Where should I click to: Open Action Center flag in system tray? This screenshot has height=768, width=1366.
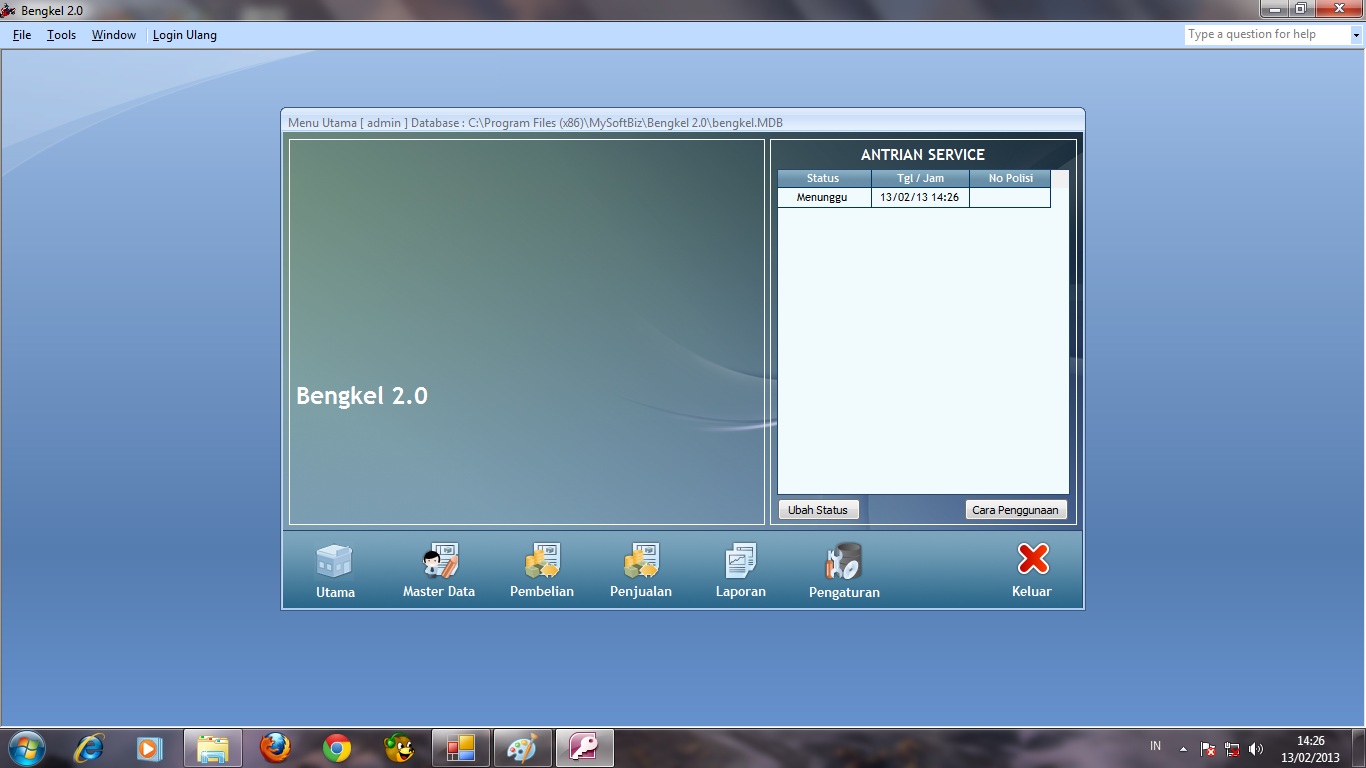[1208, 748]
